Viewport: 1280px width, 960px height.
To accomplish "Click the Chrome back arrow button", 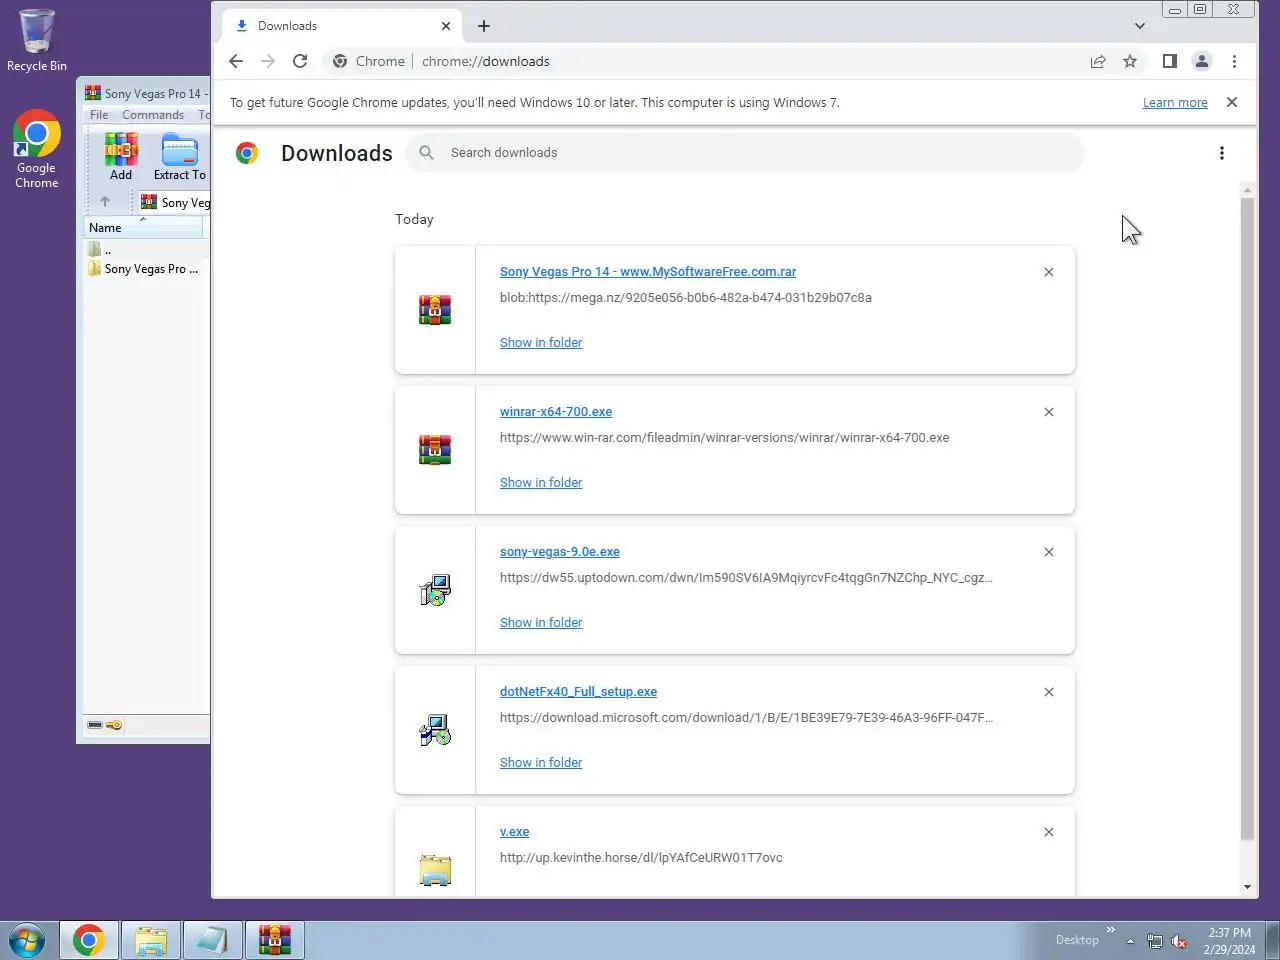I will (x=236, y=61).
